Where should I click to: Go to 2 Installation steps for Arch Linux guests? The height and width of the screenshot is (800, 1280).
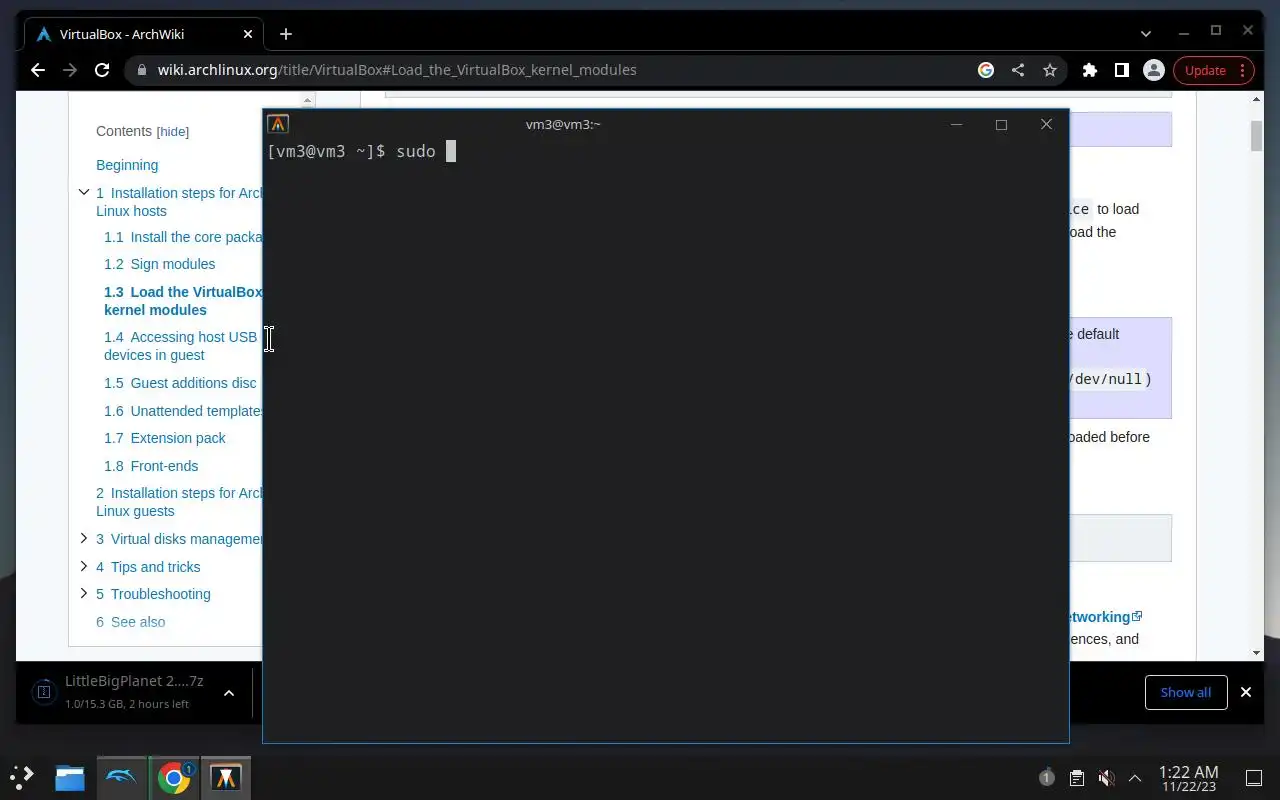179,502
